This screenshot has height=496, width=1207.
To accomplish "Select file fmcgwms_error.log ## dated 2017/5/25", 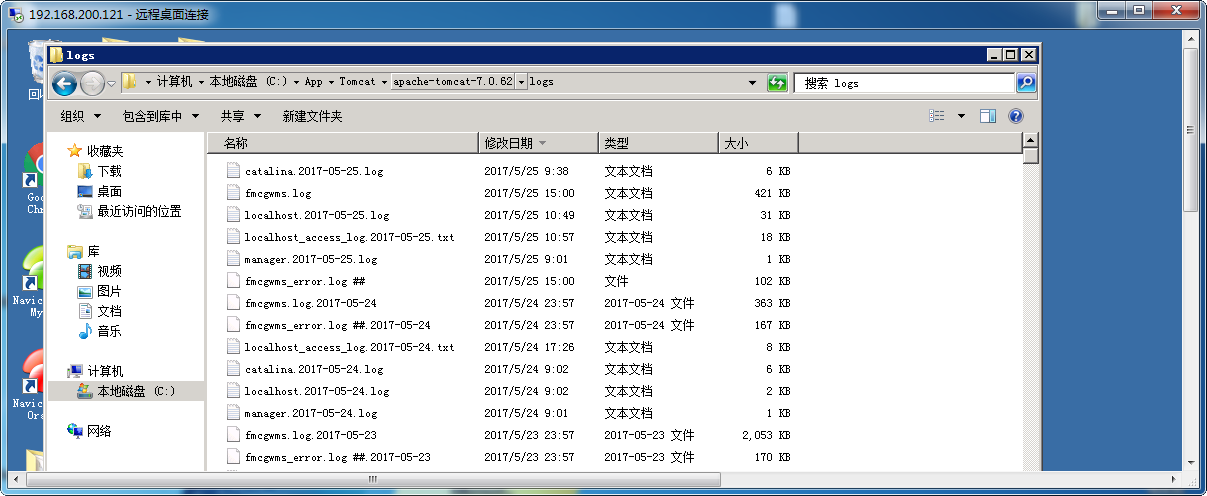I will tap(305, 281).
